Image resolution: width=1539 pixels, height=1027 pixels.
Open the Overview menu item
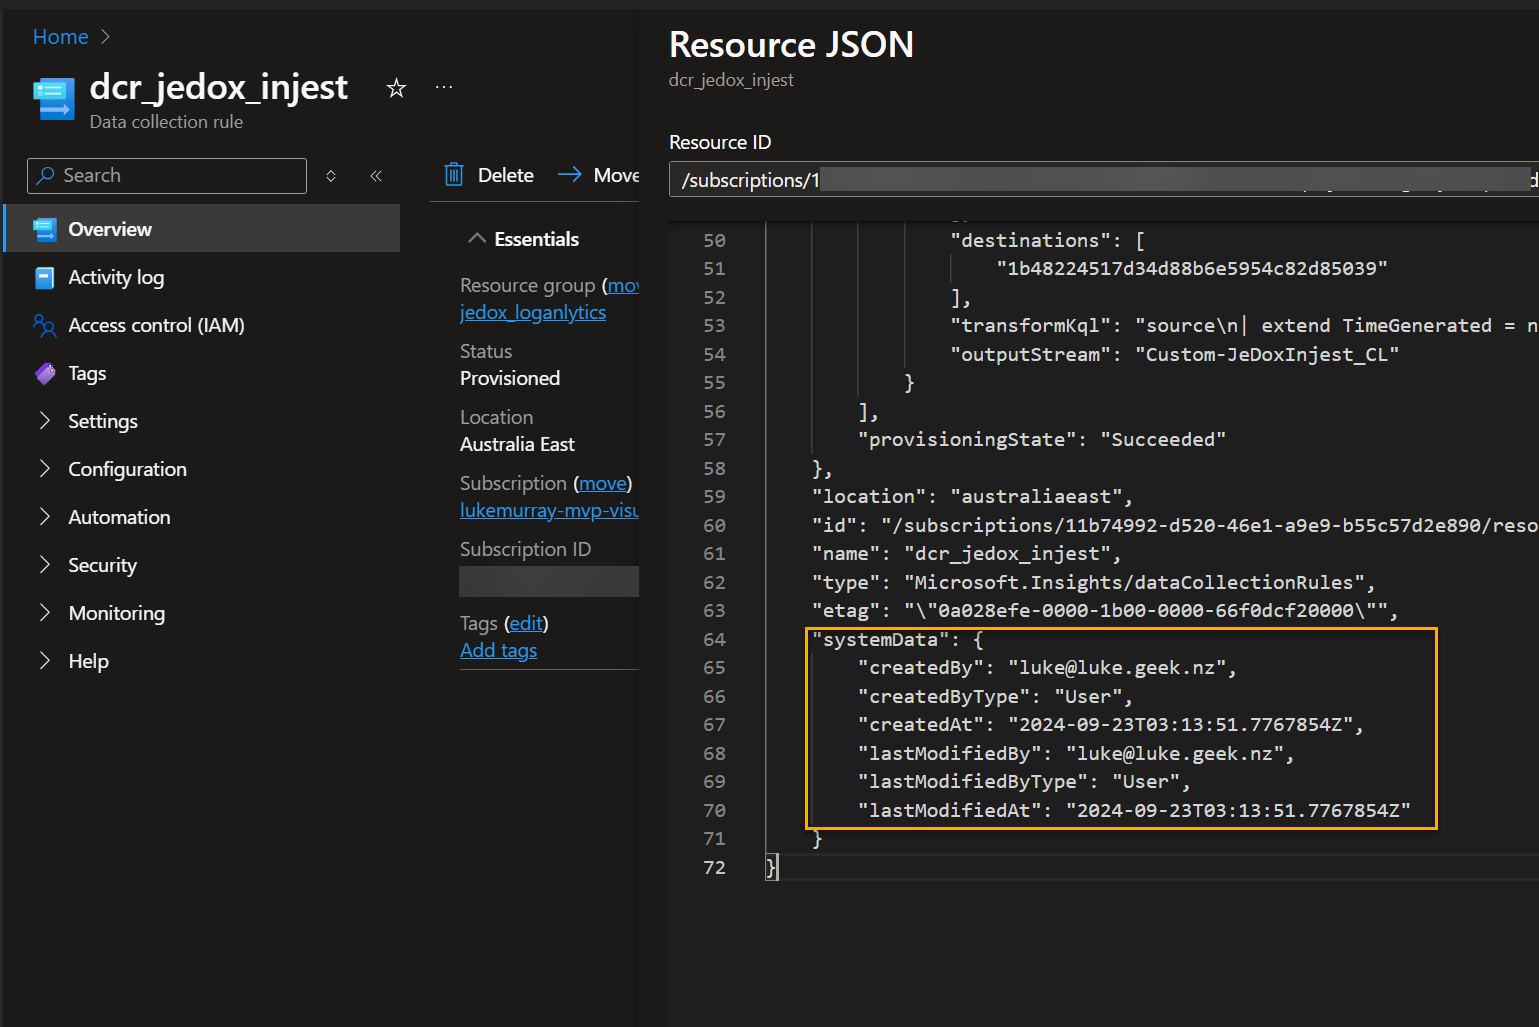click(202, 229)
